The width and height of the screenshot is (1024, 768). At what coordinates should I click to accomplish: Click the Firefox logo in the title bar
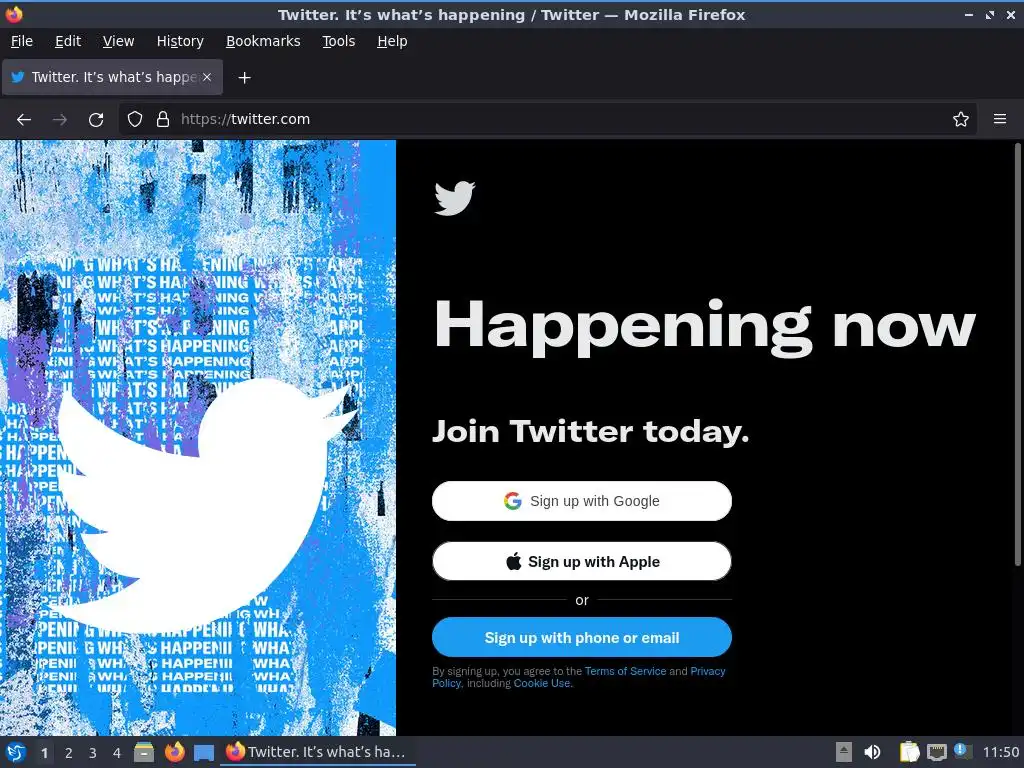pos(14,14)
